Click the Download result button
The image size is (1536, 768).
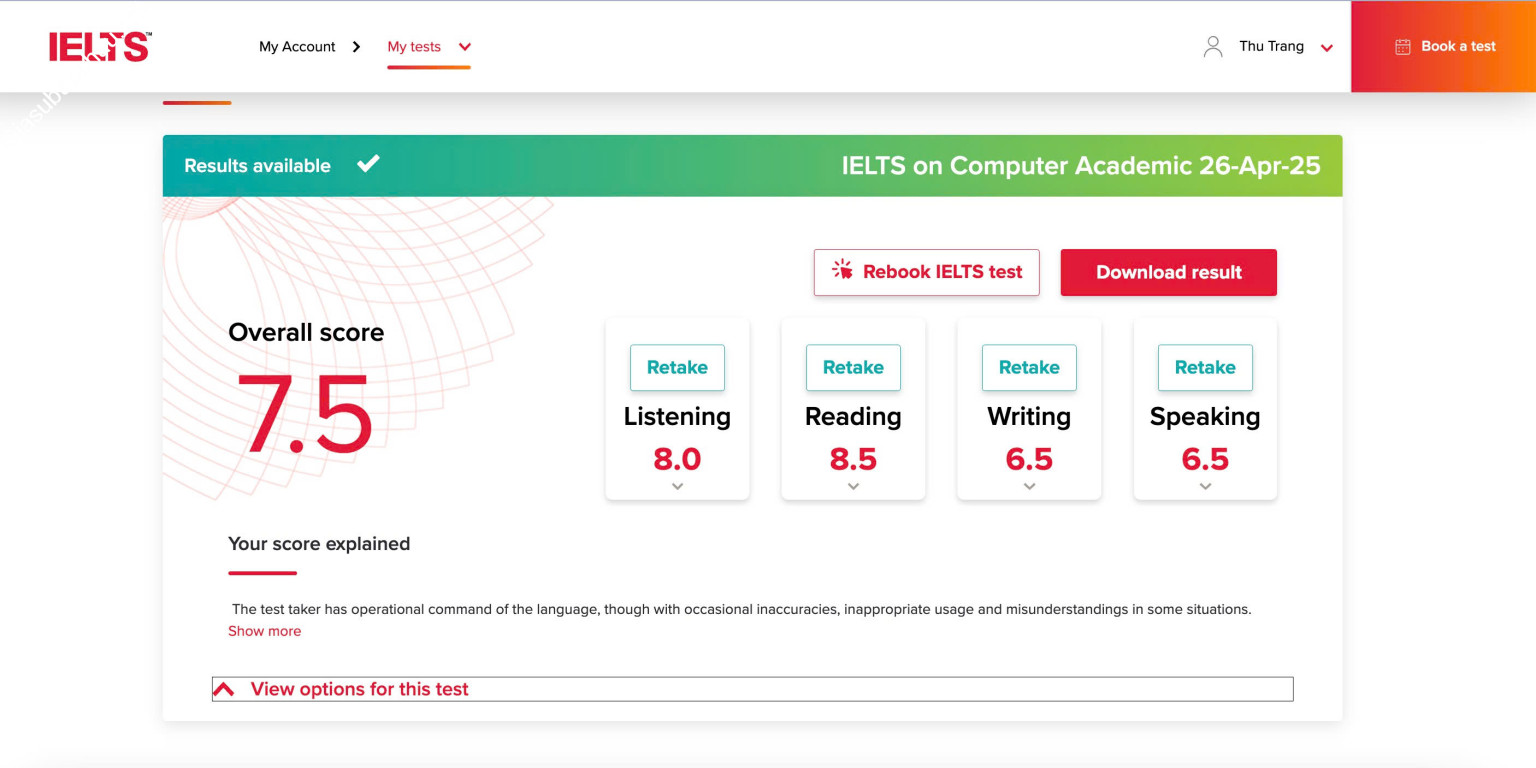[1168, 272]
